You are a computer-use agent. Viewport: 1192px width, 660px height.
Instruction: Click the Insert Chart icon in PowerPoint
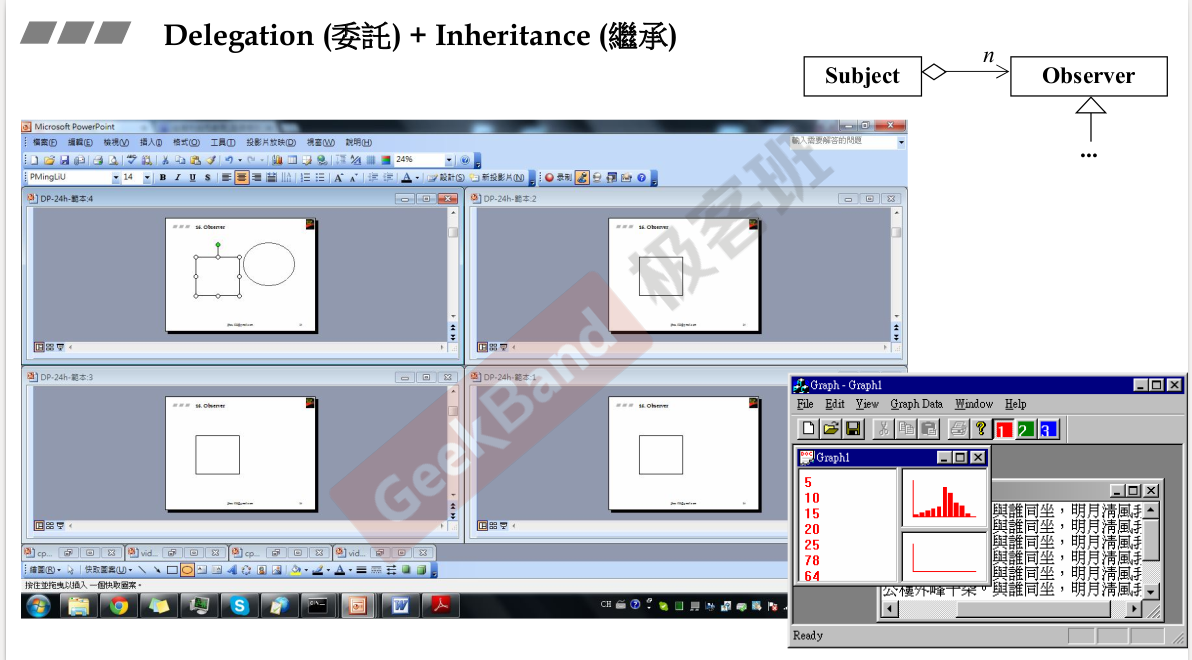click(277, 160)
